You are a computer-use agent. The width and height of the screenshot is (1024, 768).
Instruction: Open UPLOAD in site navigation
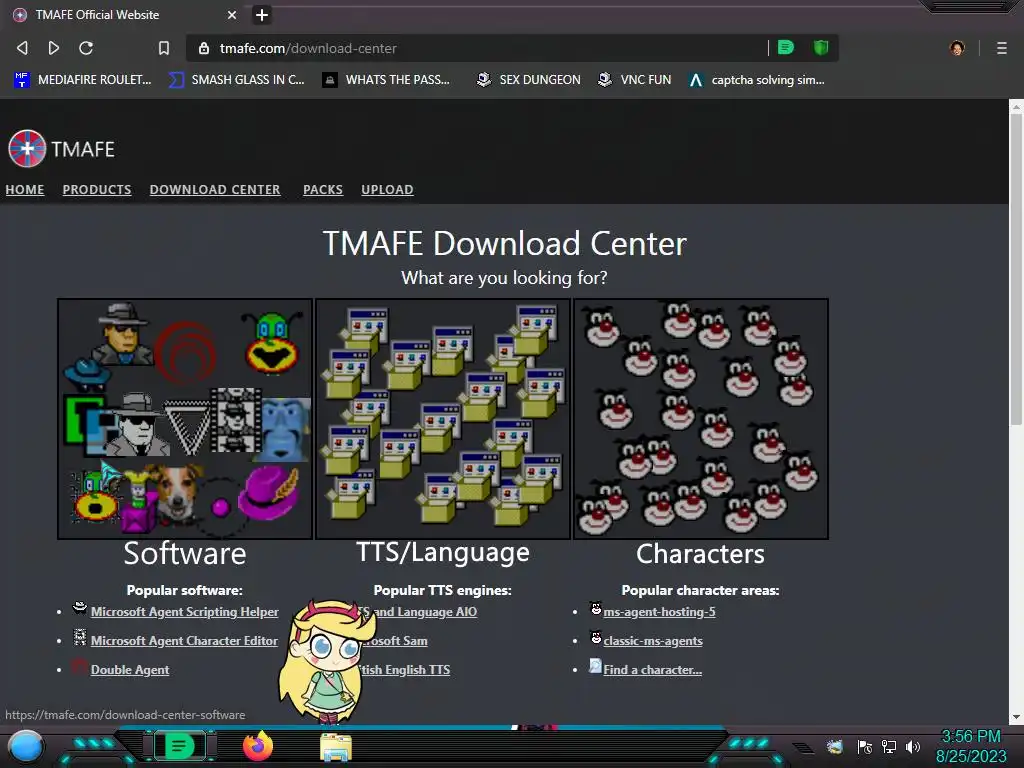(x=387, y=189)
